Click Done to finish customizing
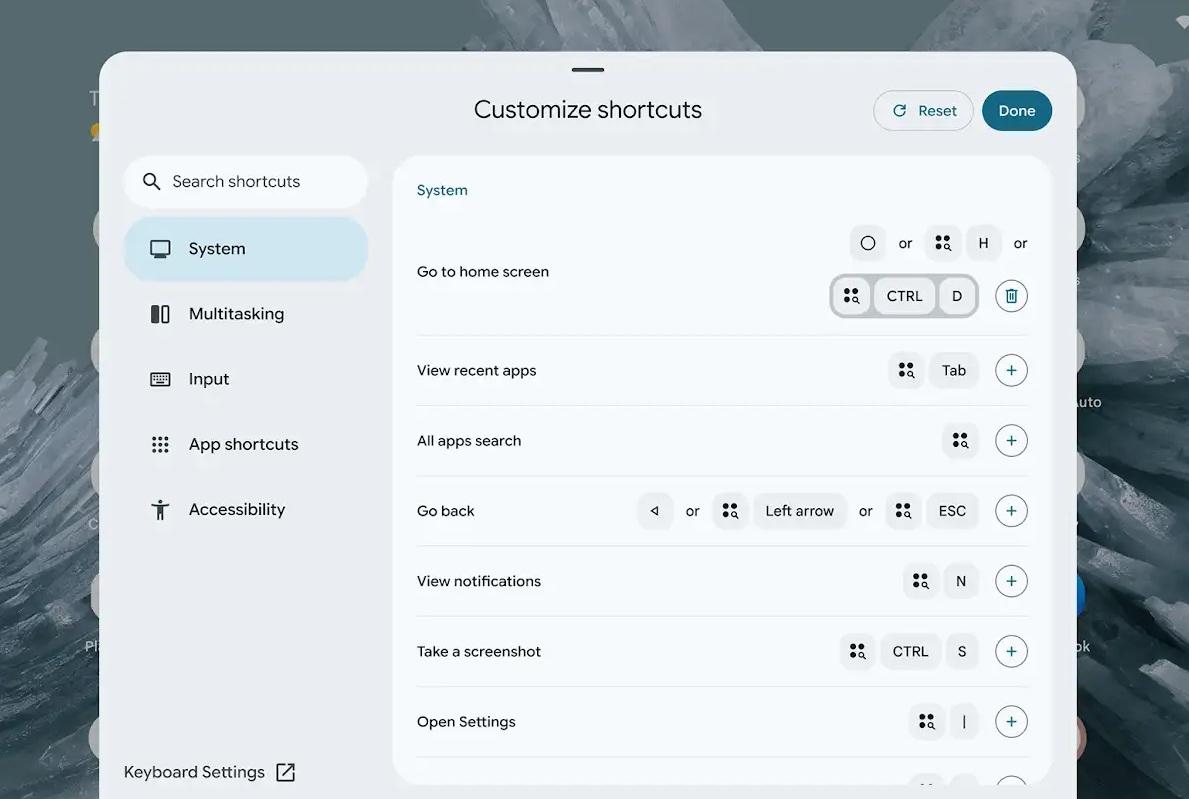 1017,111
